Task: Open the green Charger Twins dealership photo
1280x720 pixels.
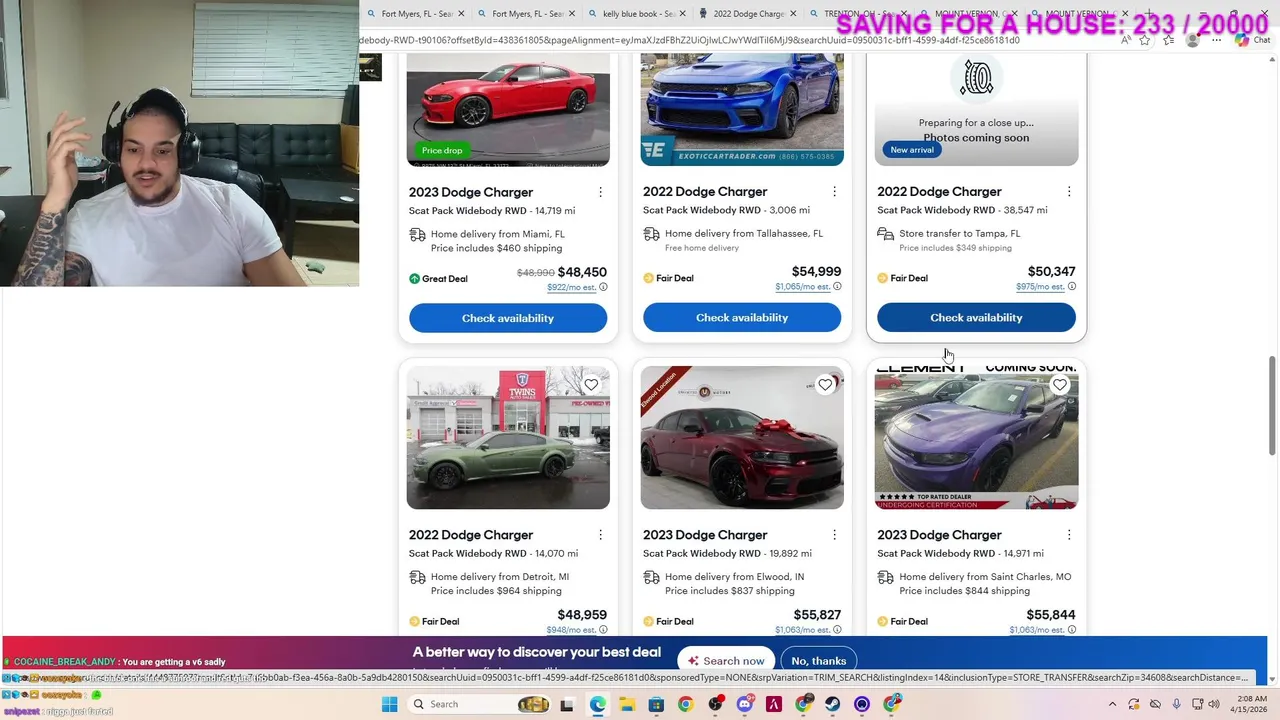Action: (x=508, y=438)
